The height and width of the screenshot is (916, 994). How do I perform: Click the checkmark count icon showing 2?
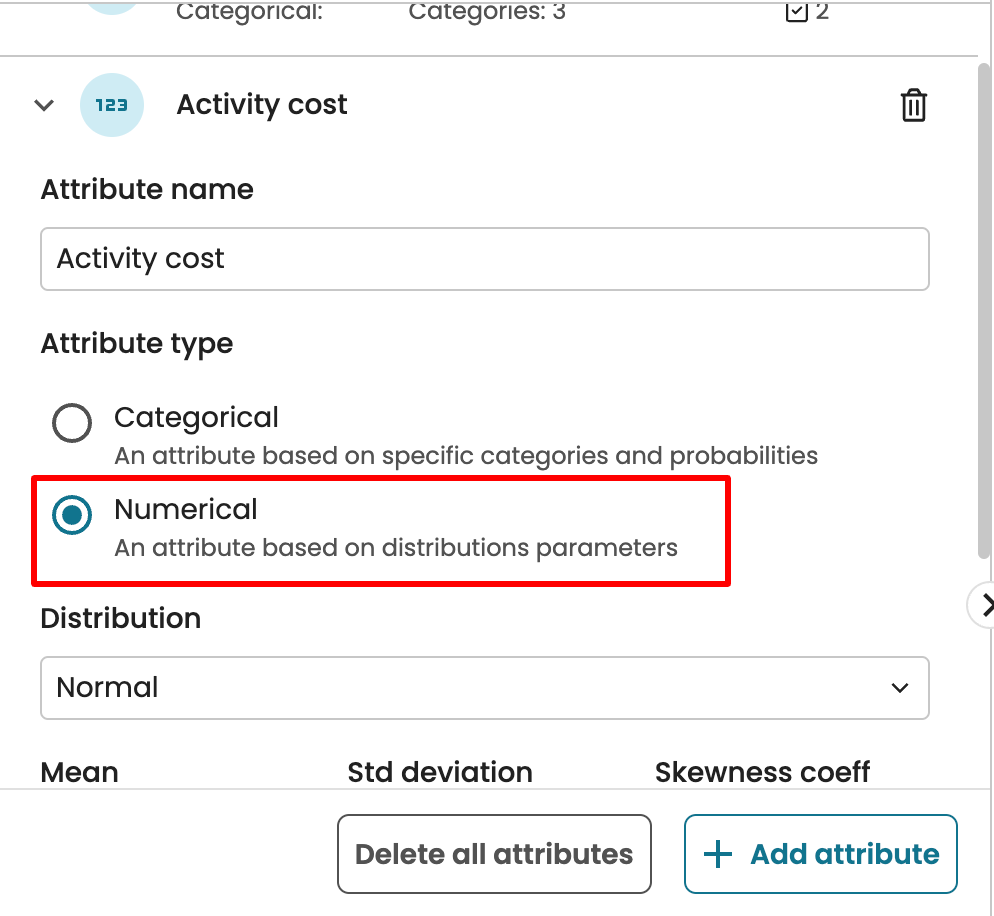(x=797, y=12)
